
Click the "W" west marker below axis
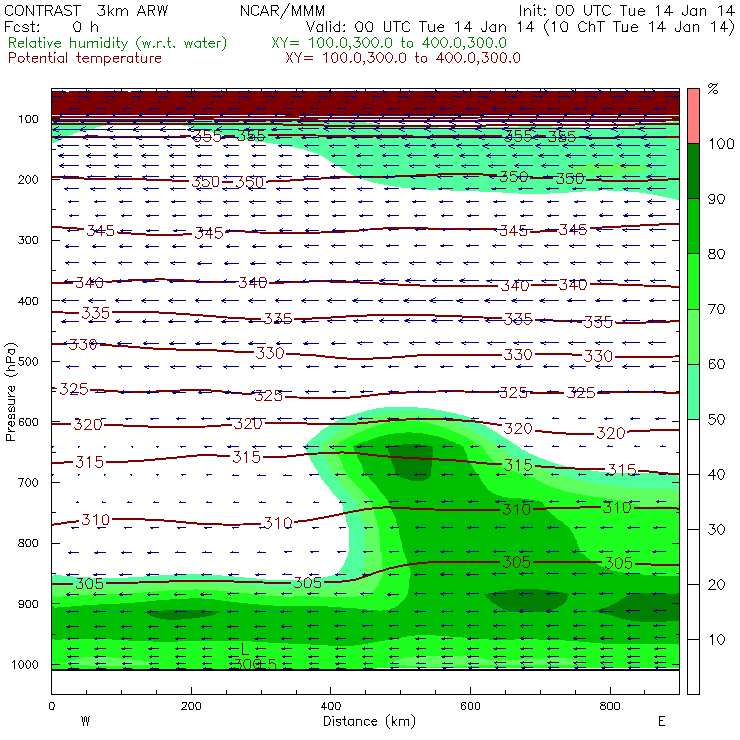(85, 721)
